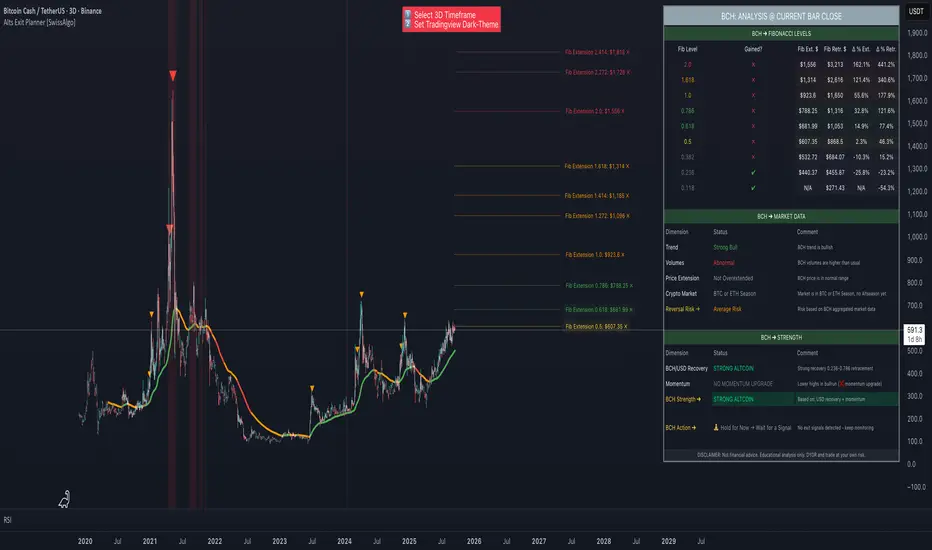Click the BCH: ANALYSIS @ CURRENT BAR CLOSE header

[781, 16]
